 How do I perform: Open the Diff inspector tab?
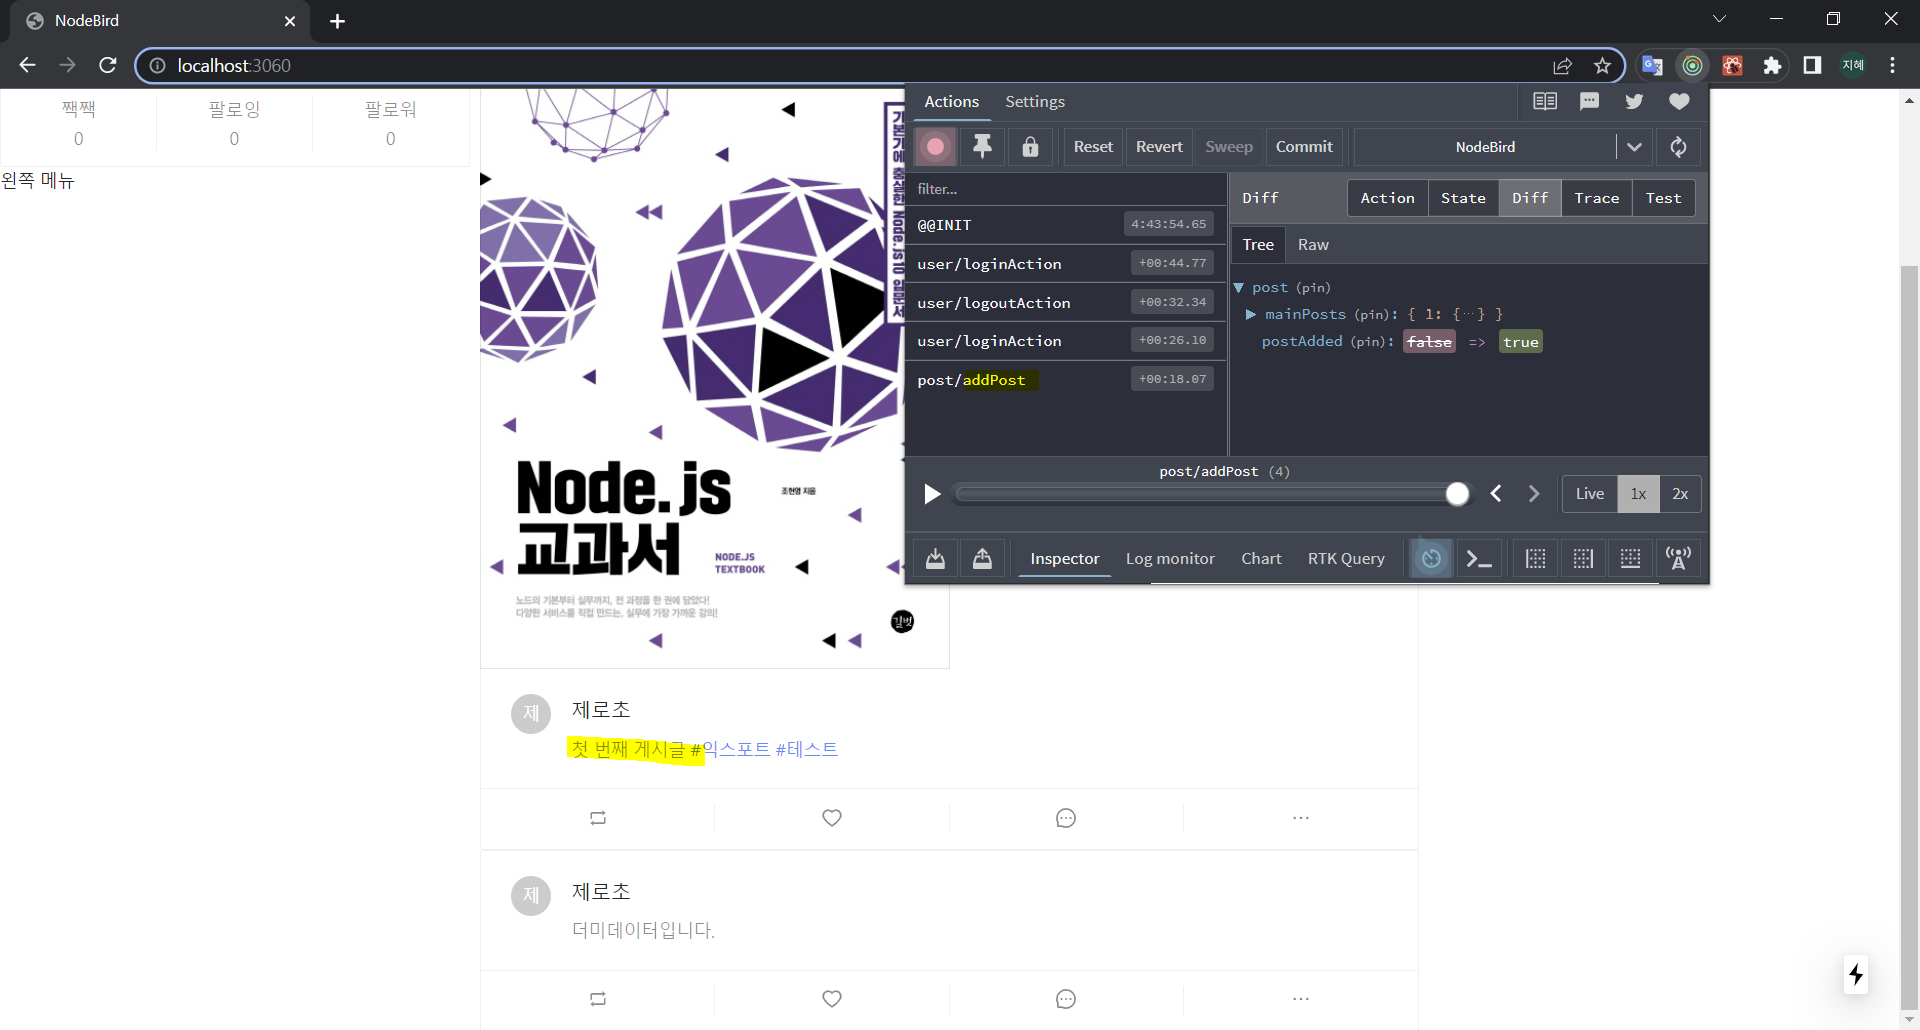pos(1530,198)
